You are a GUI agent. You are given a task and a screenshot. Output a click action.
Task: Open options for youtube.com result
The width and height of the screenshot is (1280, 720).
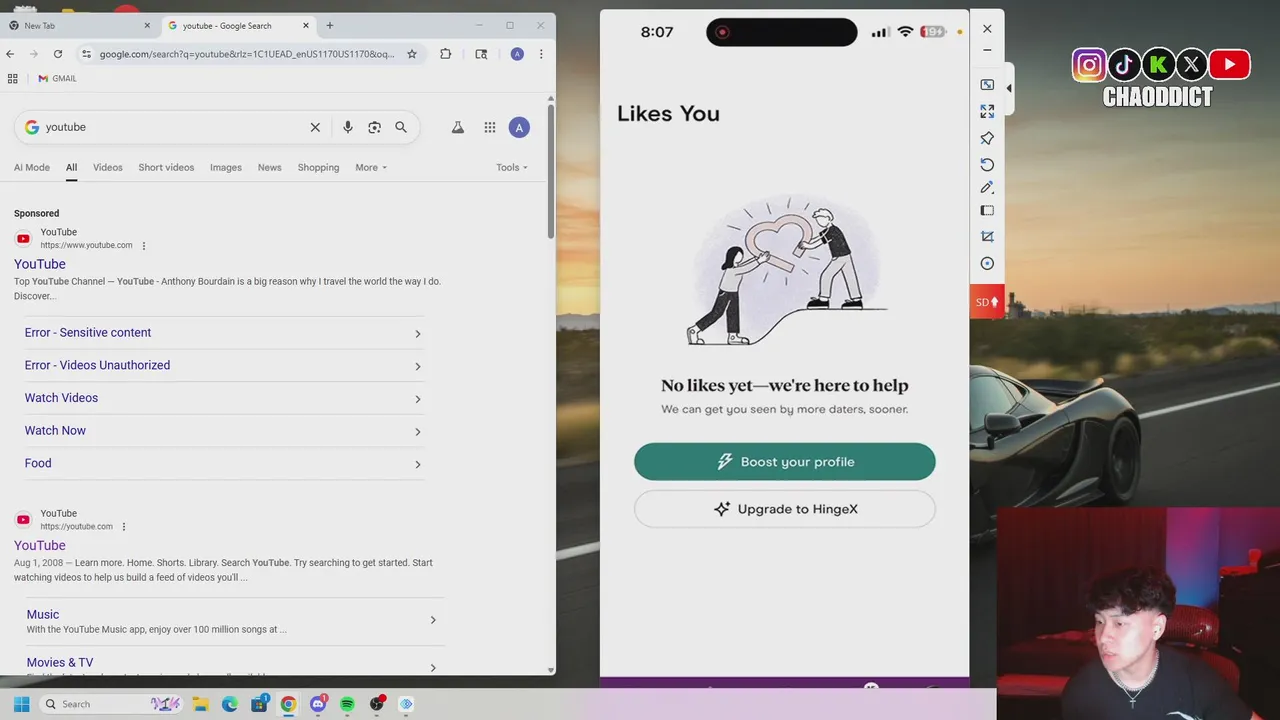coord(124,527)
